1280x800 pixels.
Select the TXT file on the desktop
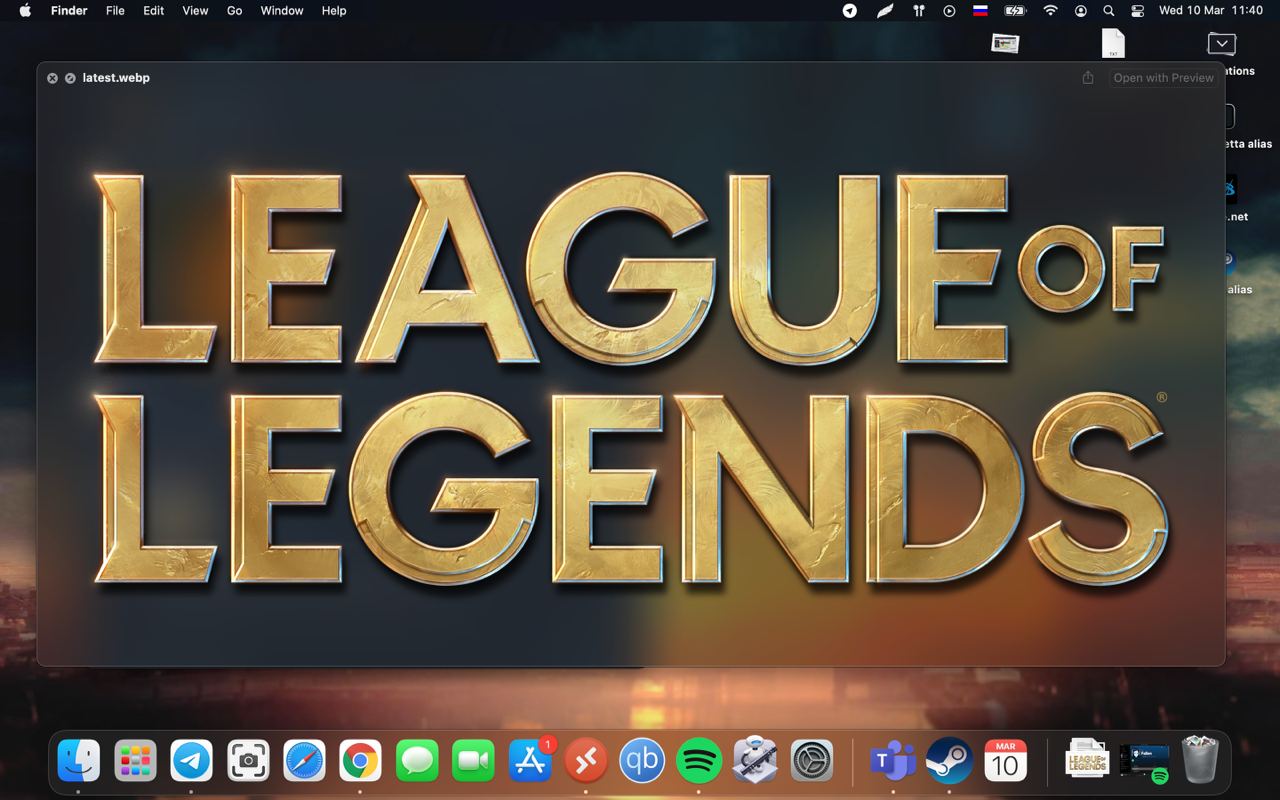click(1113, 43)
